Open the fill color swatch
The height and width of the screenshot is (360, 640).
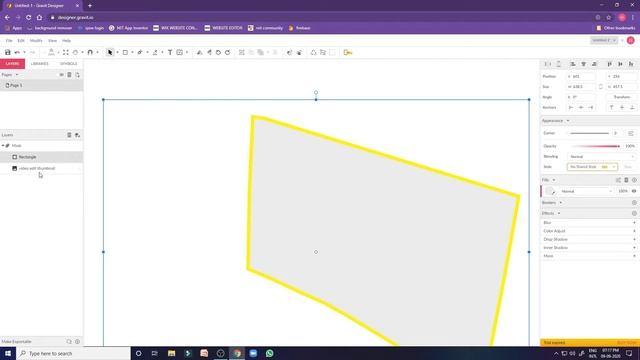coord(550,191)
